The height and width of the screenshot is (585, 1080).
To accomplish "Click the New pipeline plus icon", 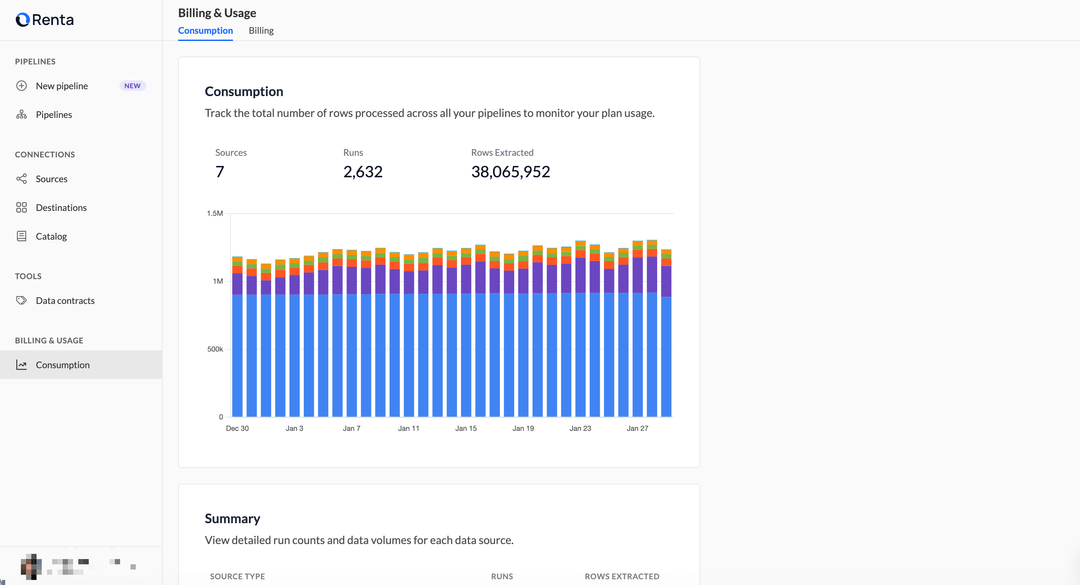I will click(x=22, y=86).
